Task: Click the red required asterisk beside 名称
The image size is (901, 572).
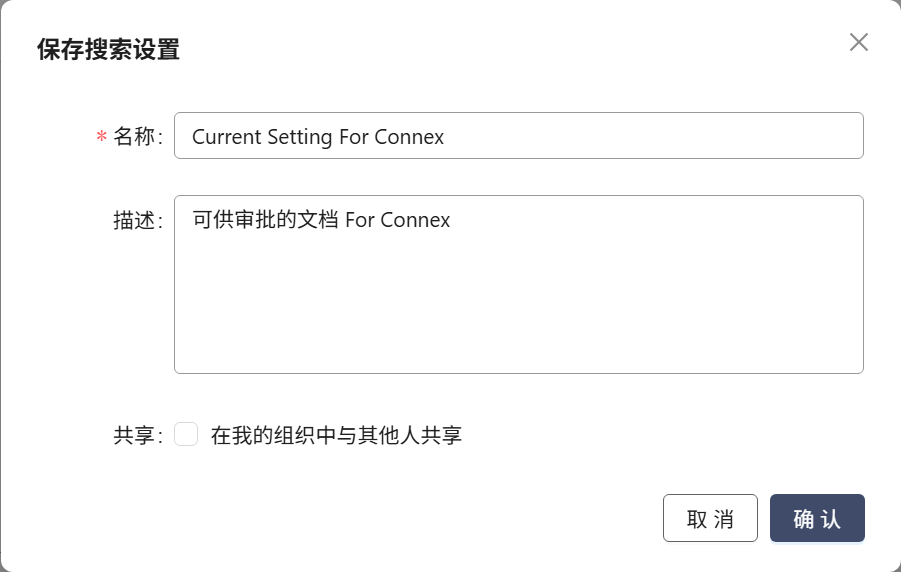Action: point(101,138)
